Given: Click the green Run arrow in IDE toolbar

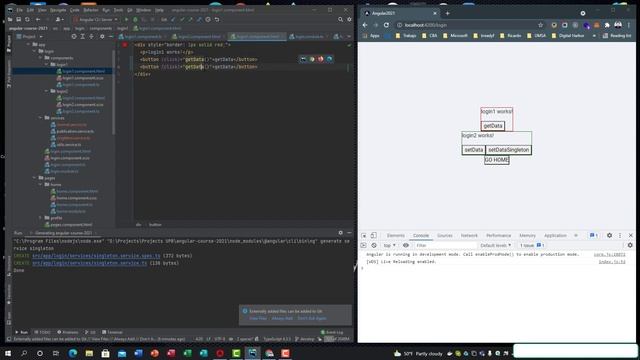Looking at the screenshot, I should (x=126, y=19).
